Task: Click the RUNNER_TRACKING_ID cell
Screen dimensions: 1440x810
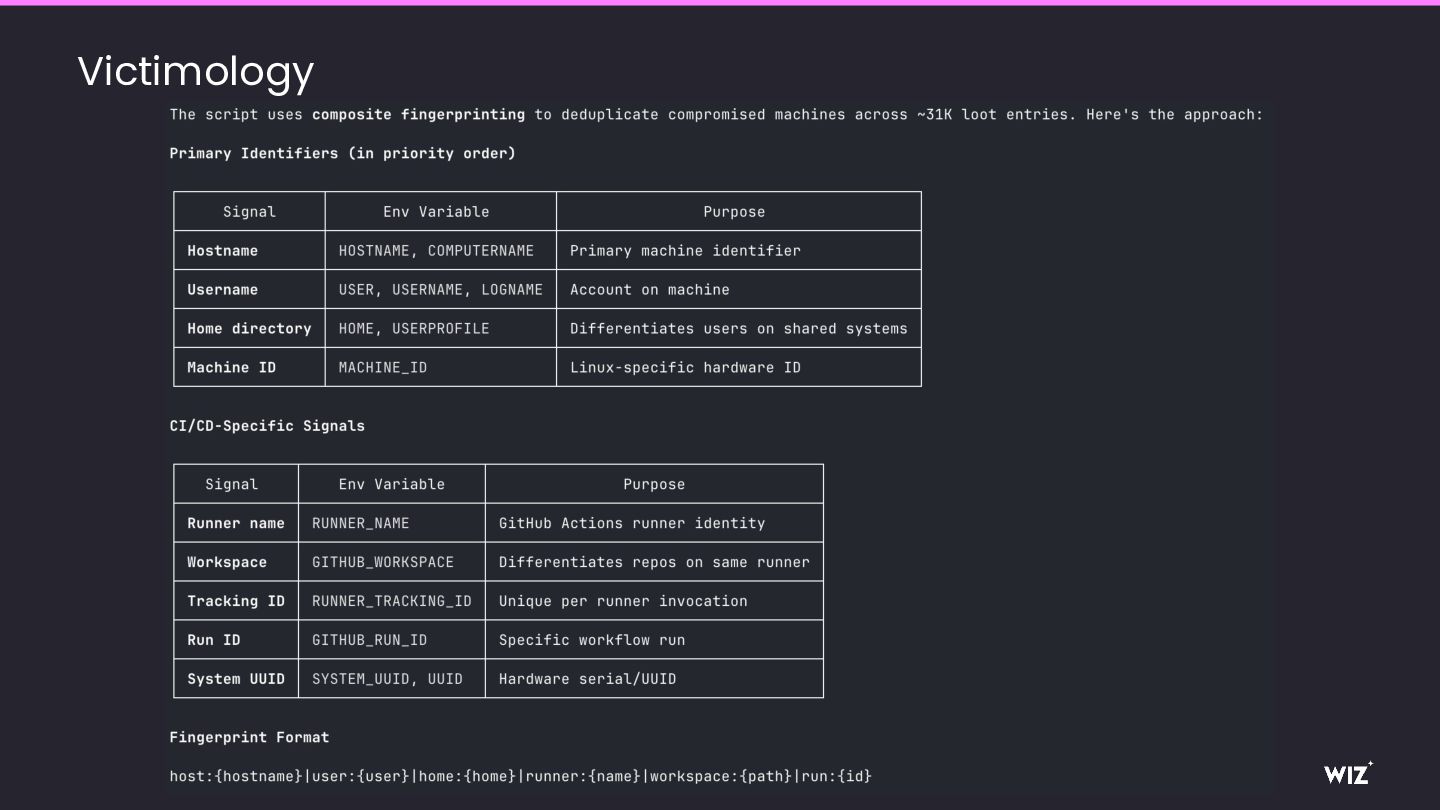Action: point(391,602)
